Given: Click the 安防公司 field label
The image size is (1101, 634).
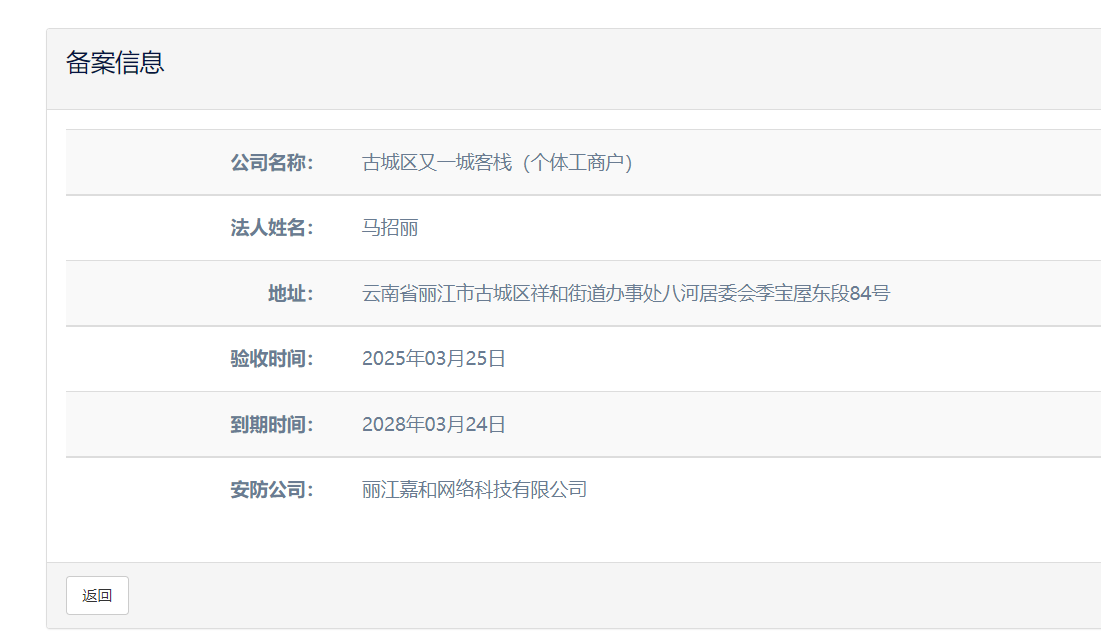Looking at the screenshot, I should [x=271, y=490].
